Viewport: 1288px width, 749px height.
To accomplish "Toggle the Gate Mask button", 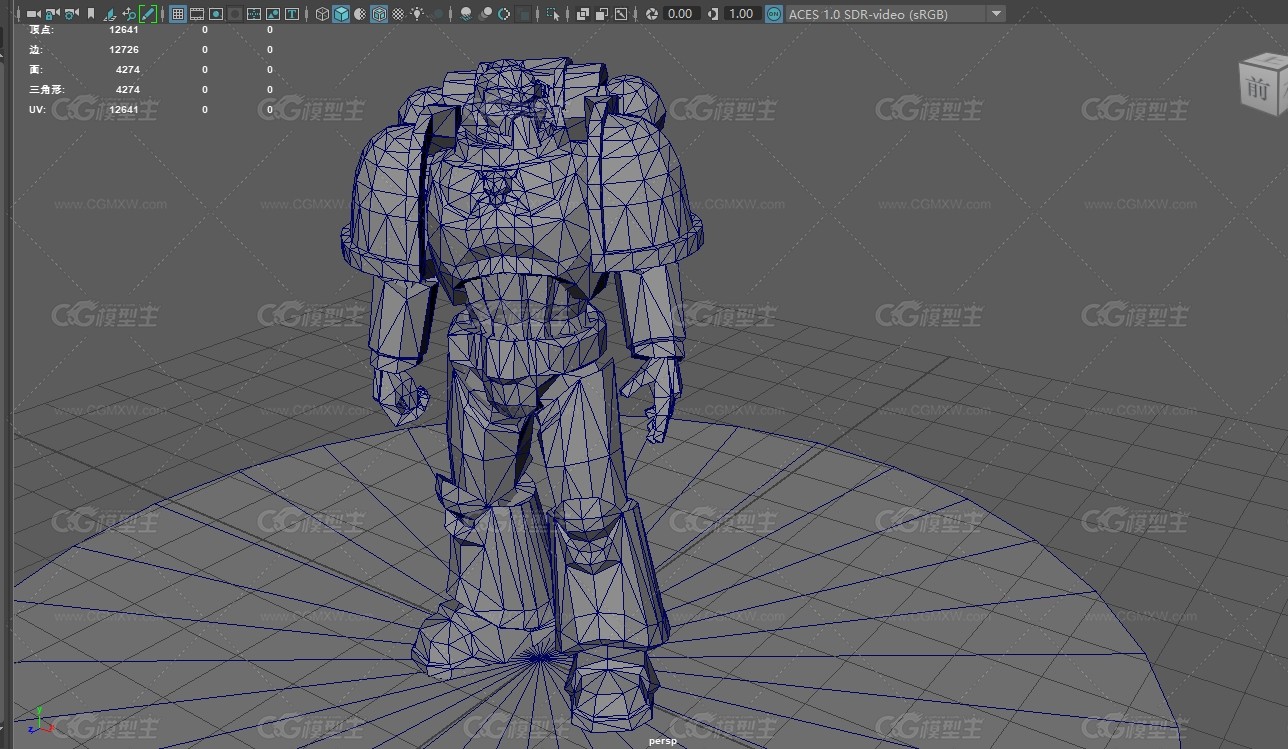I will (x=235, y=14).
